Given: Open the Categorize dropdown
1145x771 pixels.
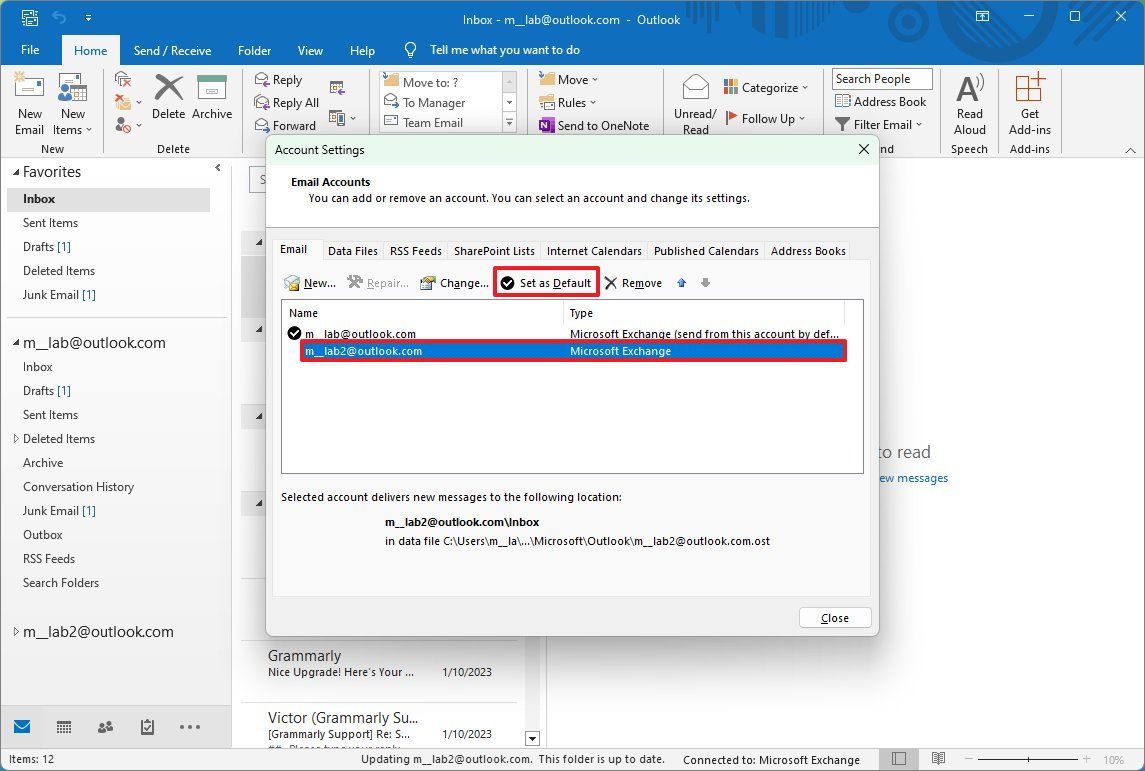Looking at the screenshot, I should tap(765, 87).
